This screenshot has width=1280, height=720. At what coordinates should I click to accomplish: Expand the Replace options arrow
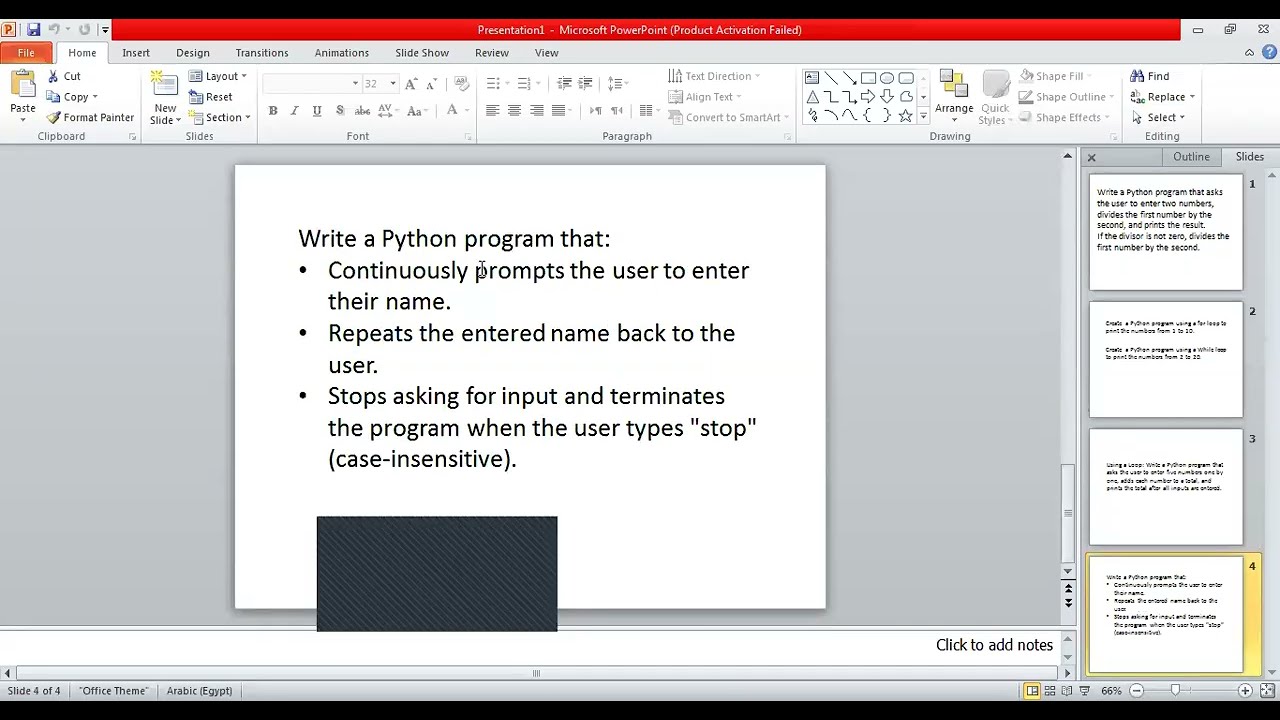point(1192,97)
